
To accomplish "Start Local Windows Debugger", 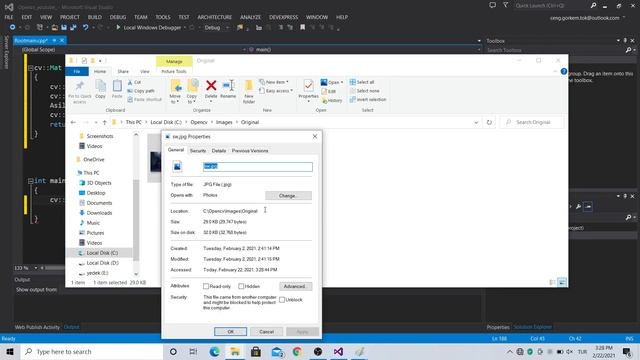I will click(148, 27).
